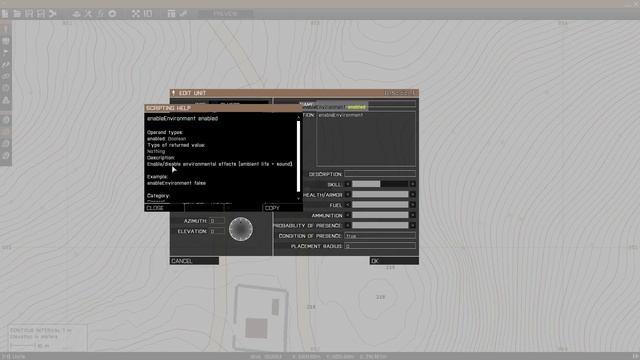Screen dimensions: 640x360
Task: Click the merge arrow icon in top toolbar
Action: click(x=53, y=13)
